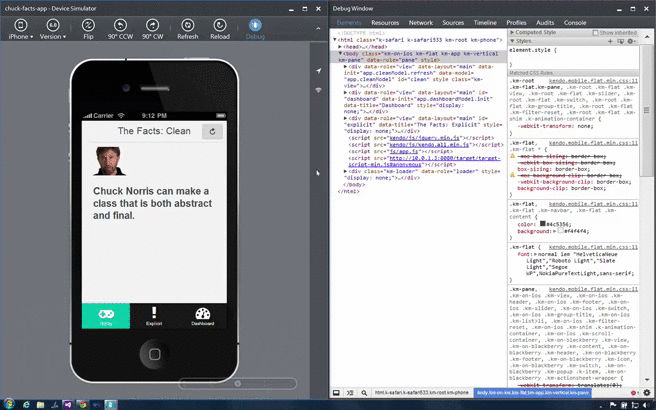Open the target-script-min.js URL link

tap(424, 161)
